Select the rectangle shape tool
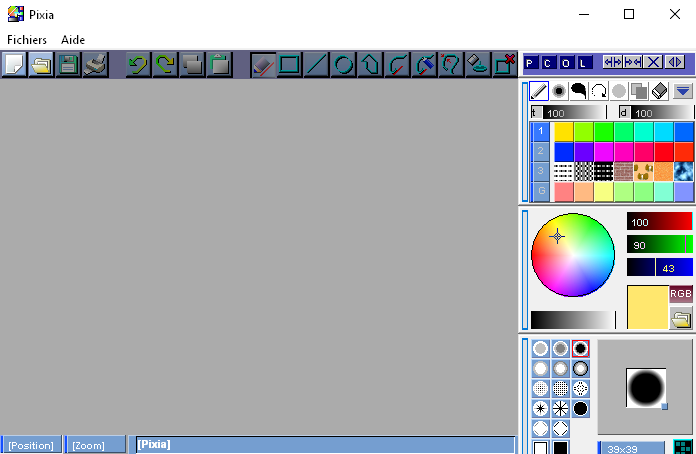The width and height of the screenshot is (696, 454). click(x=289, y=65)
